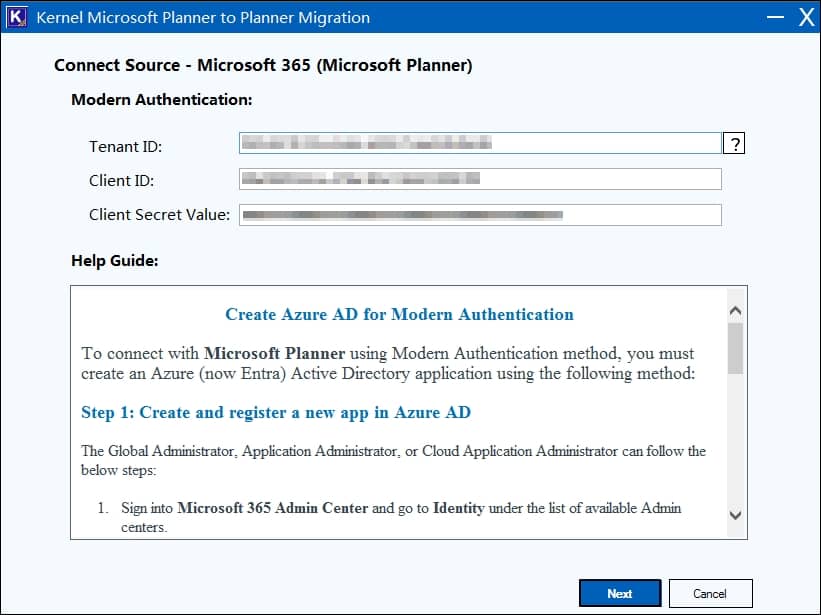Click the Cancel button
The height and width of the screenshot is (615, 821).
[711, 594]
